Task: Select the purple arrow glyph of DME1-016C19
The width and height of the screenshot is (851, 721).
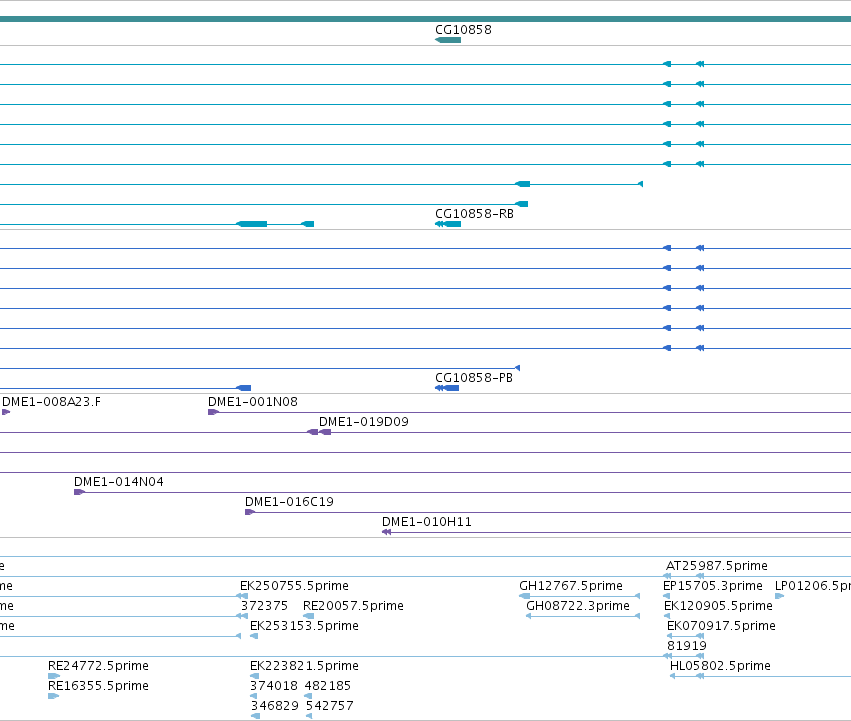Action: click(250, 513)
